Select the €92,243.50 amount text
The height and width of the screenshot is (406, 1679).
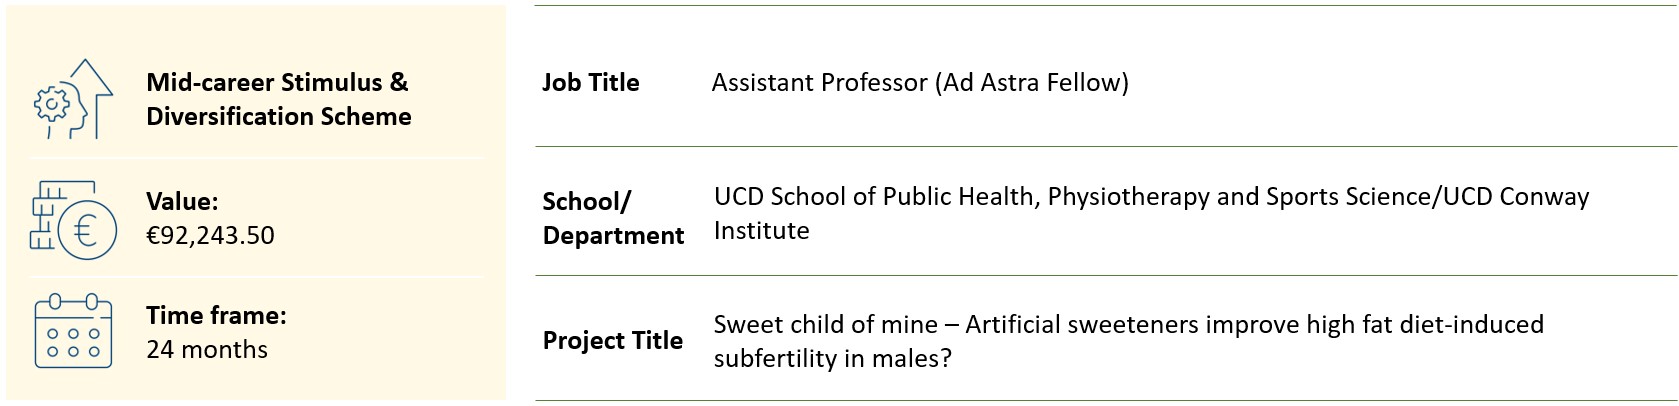tap(210, 235)
